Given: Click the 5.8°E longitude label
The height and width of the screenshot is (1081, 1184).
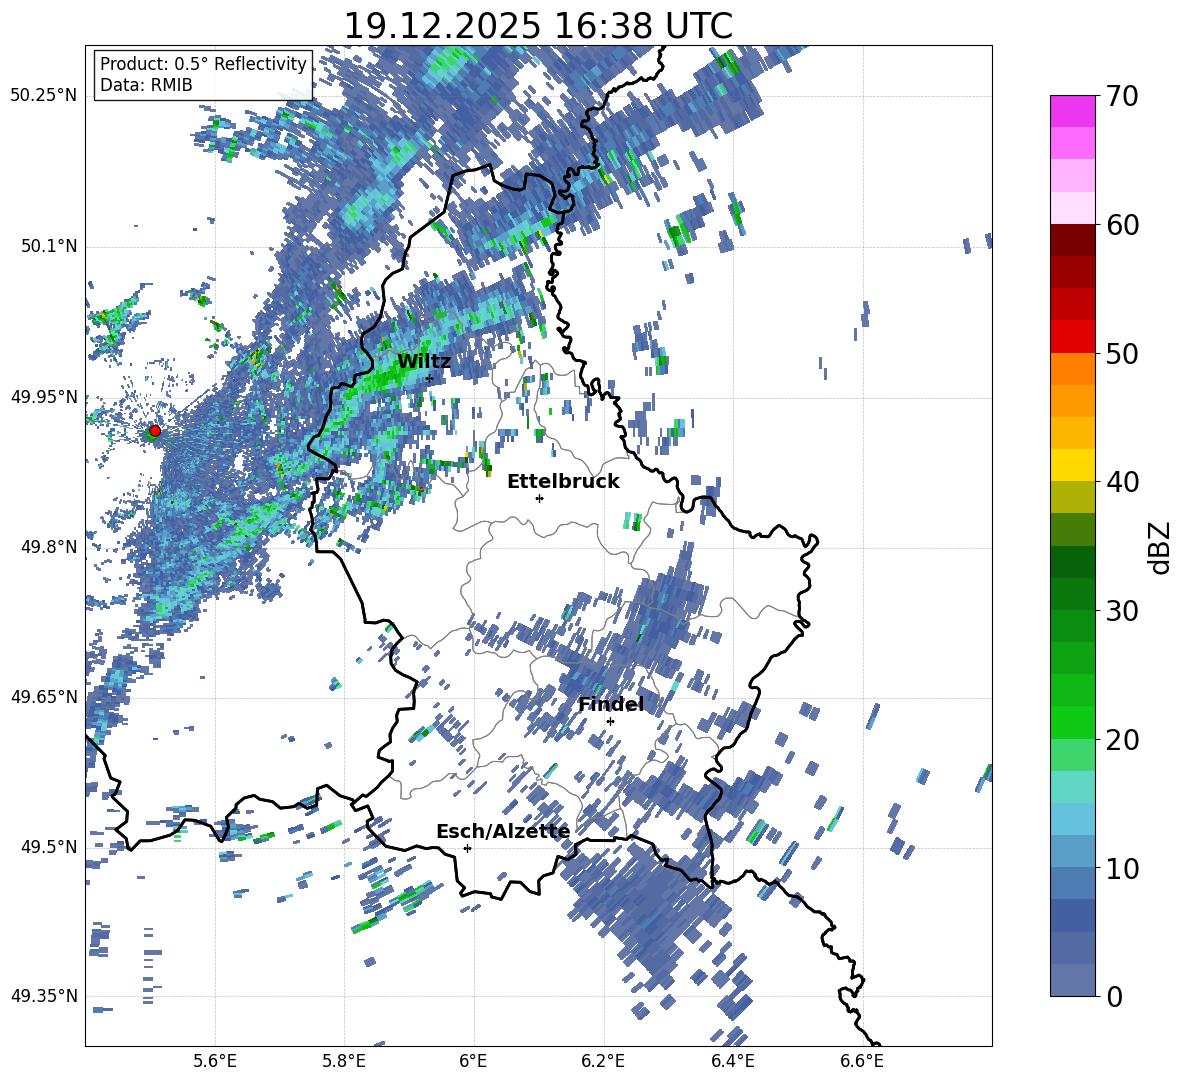Looking at the screenshot, I should pyautogui.click(x=344, y=1061).
